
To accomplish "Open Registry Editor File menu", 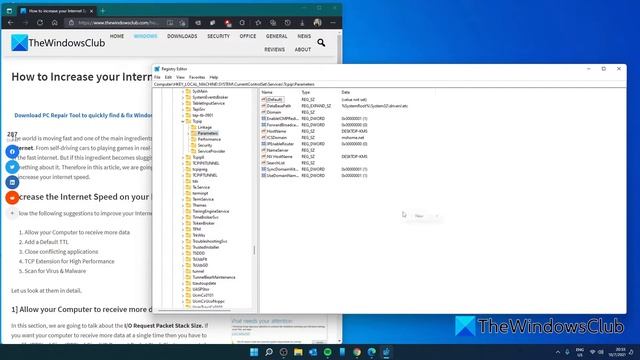I will (x=157, y=77).
